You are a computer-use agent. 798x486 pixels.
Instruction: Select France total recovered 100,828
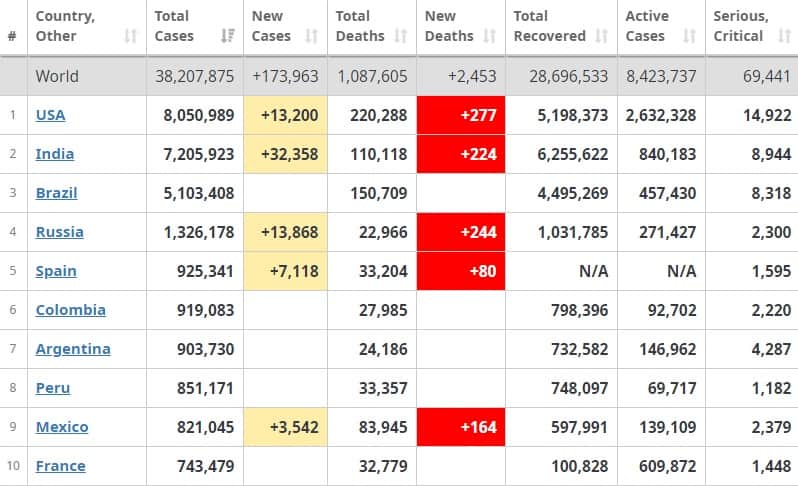pyautogui.click(x=580, y=466)
